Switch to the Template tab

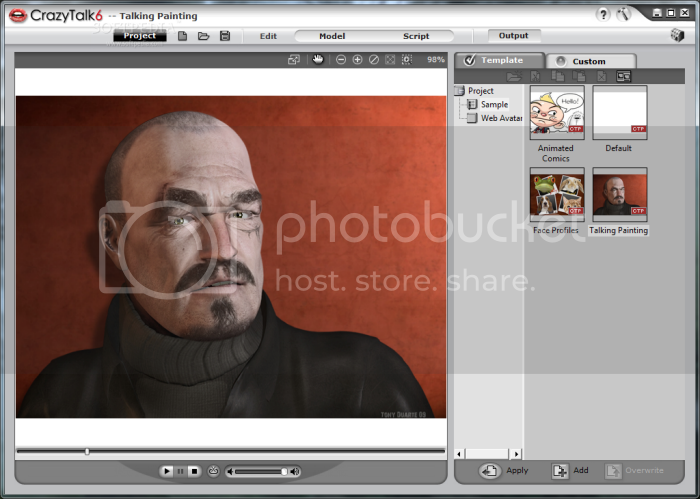click(x=499, y=61)
